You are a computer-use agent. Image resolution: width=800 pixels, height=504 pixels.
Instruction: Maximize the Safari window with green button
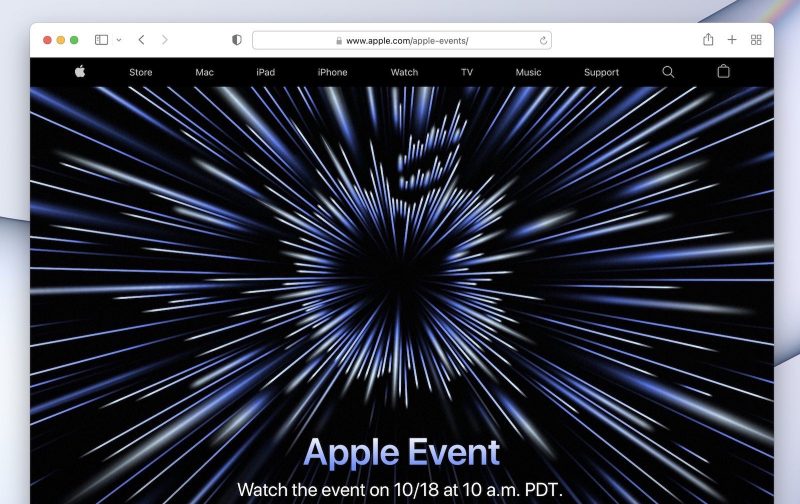click(74, 40)
